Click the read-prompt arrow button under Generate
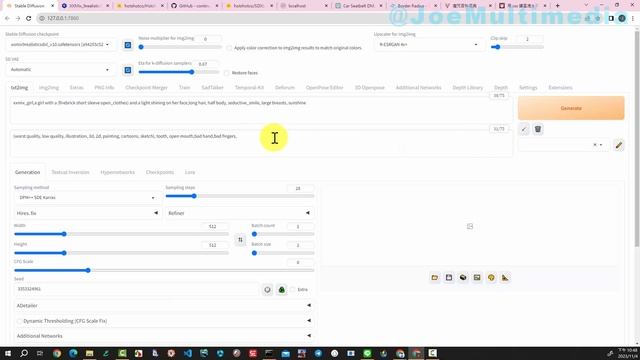The width and height of the screenshot is (640, 360). click(524, 129)
